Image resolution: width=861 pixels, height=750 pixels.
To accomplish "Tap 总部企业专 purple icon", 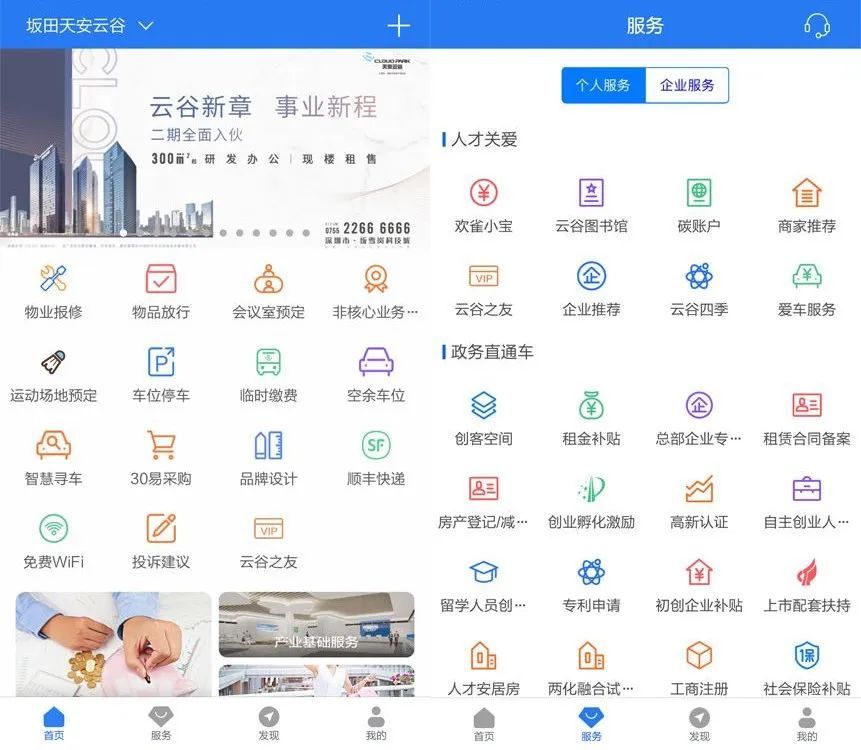I will 699,405.
